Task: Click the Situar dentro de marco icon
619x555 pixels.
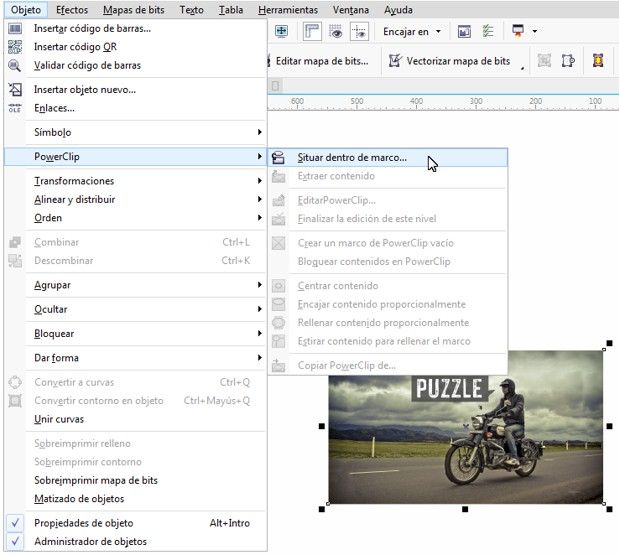Action: (x=278, y=158)
